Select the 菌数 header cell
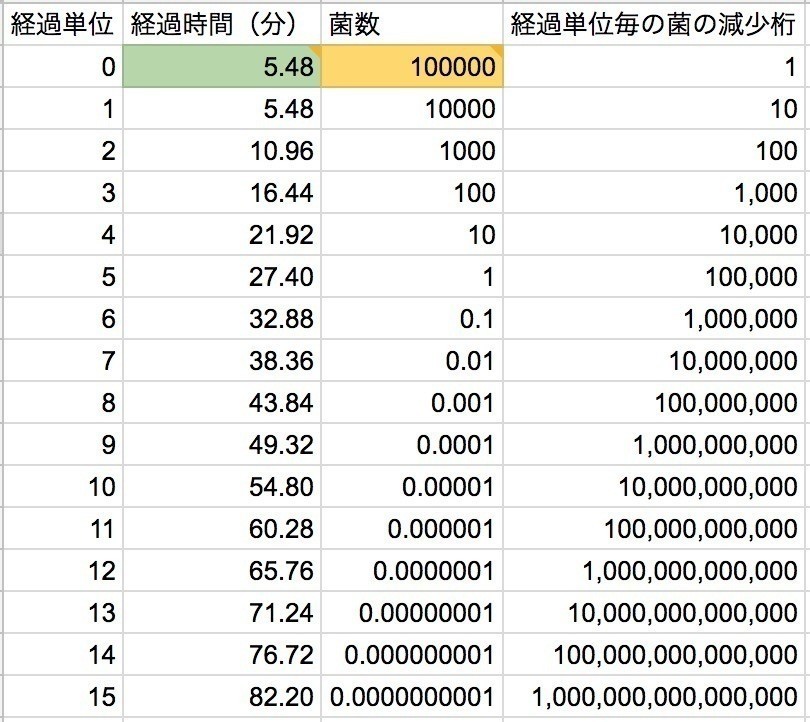The width and height of the screenshot is (810, 722). [x=412, y=24]
